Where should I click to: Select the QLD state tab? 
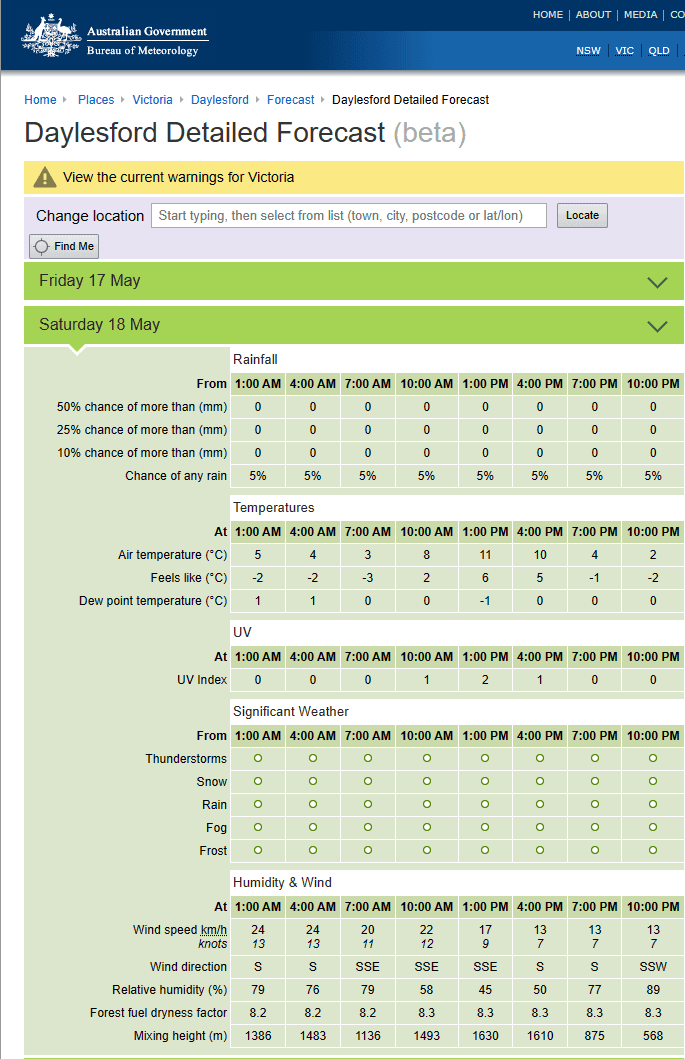[x=659, y=51]
